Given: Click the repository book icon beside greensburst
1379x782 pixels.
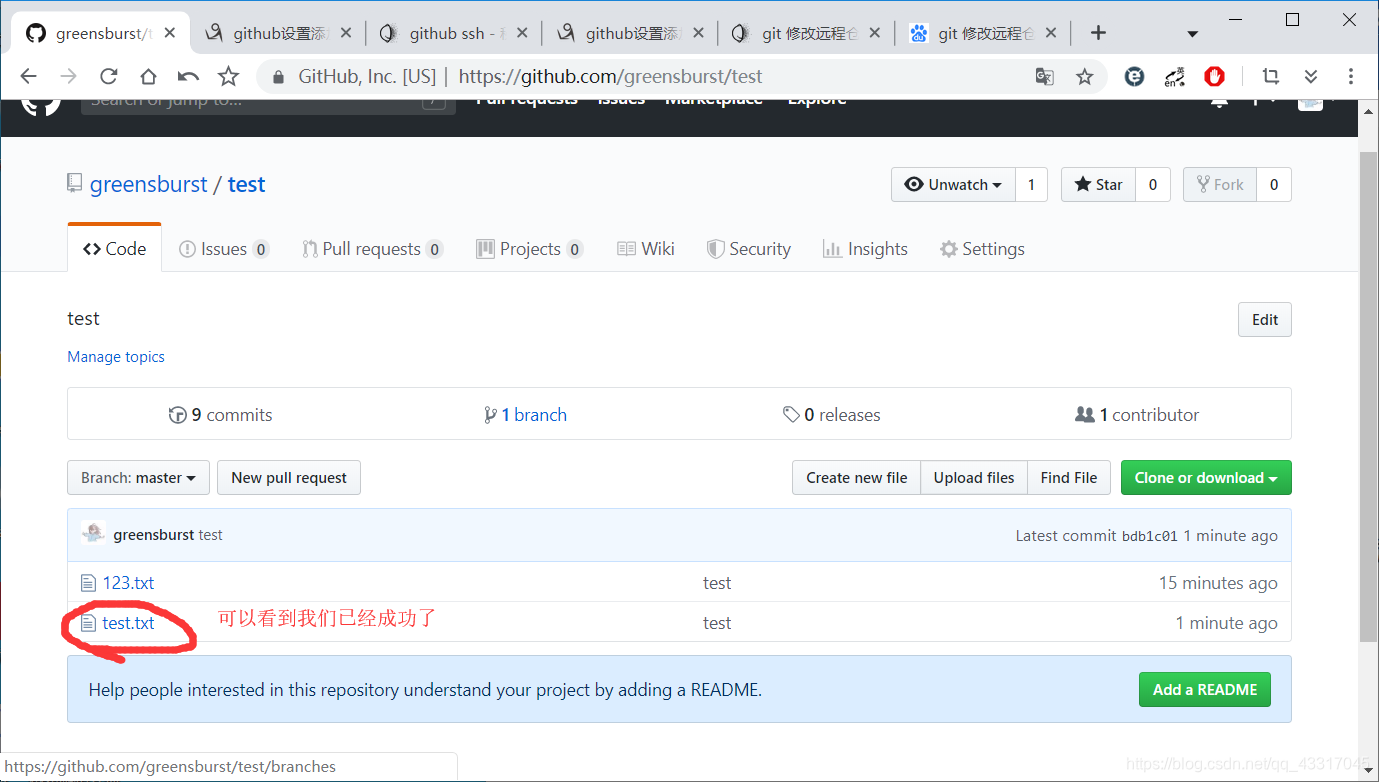Looking at the screenshot, I should (75, 183).
